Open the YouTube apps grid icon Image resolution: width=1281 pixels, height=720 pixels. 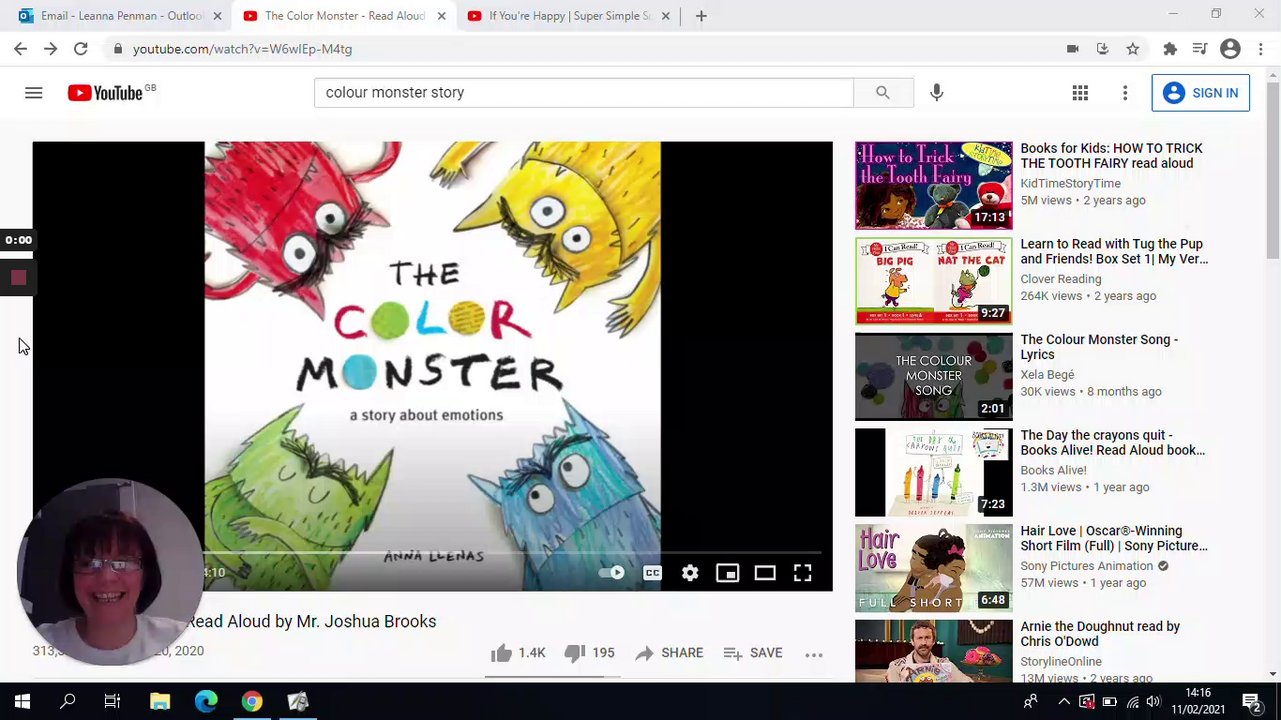click(1080, 93)
